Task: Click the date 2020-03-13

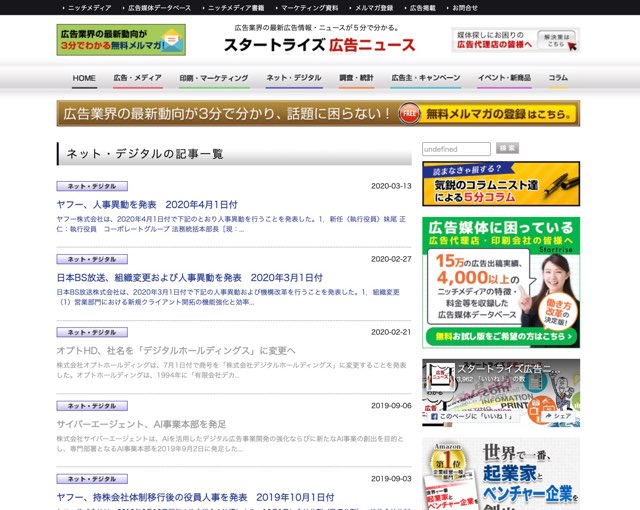Action: pyautogui.click(x=391, y=186)
